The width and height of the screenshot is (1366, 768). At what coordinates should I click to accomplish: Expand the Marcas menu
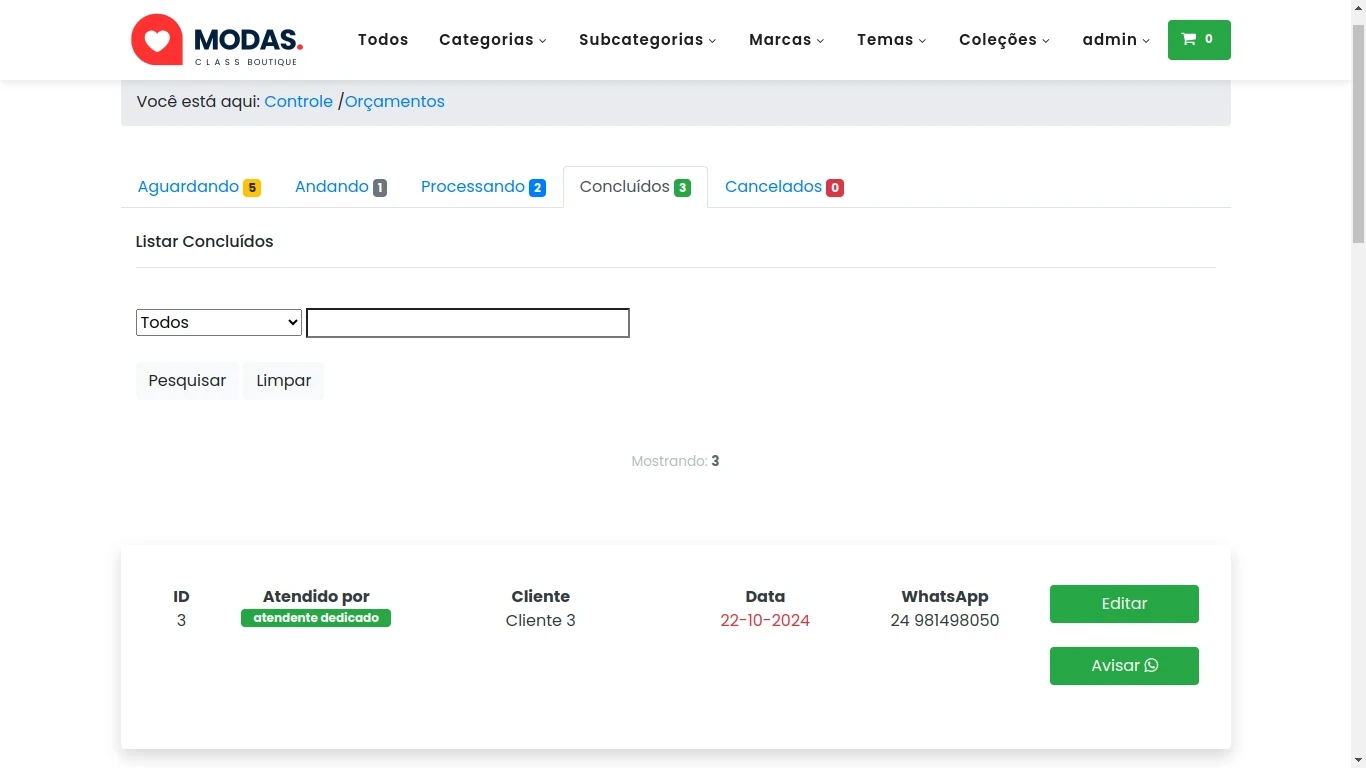[786, 40]
